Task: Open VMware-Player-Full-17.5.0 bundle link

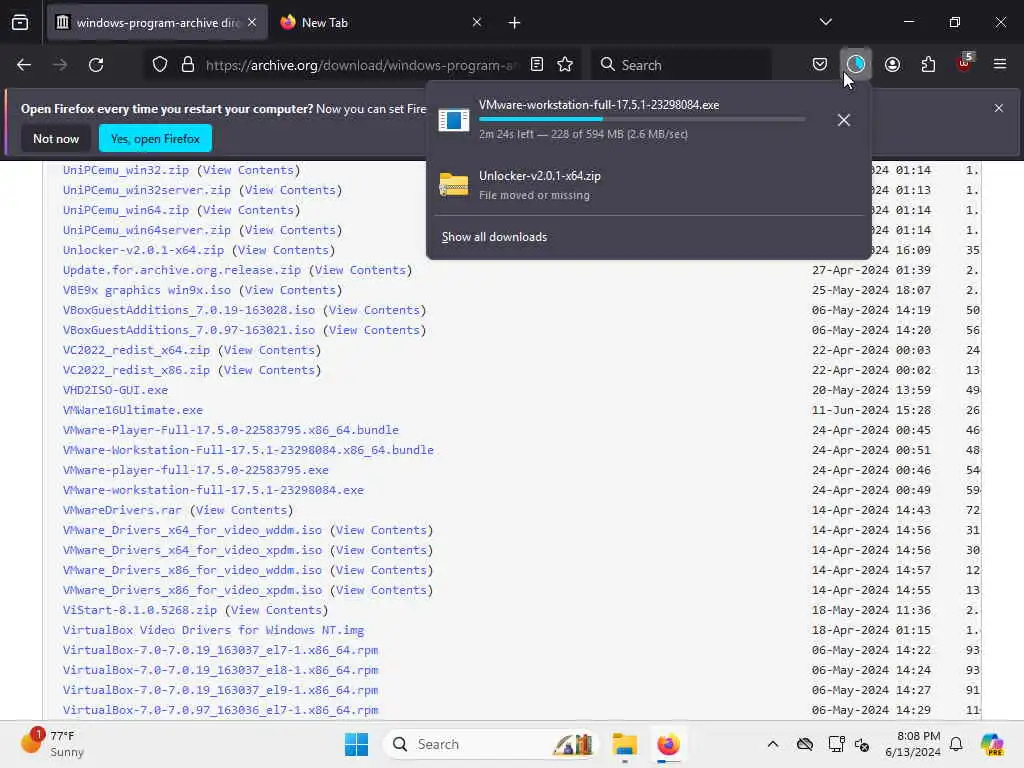Action: click(231, 430)
